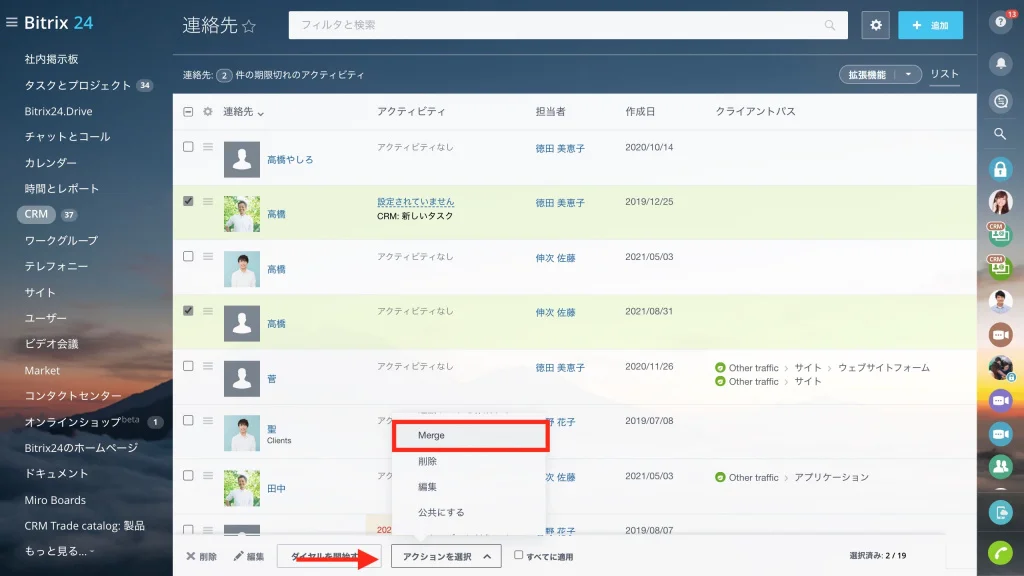Viewport: 1024px width, 576px height.
Task: Star the 連絡先 page as favorite
Action: [249, 26]
